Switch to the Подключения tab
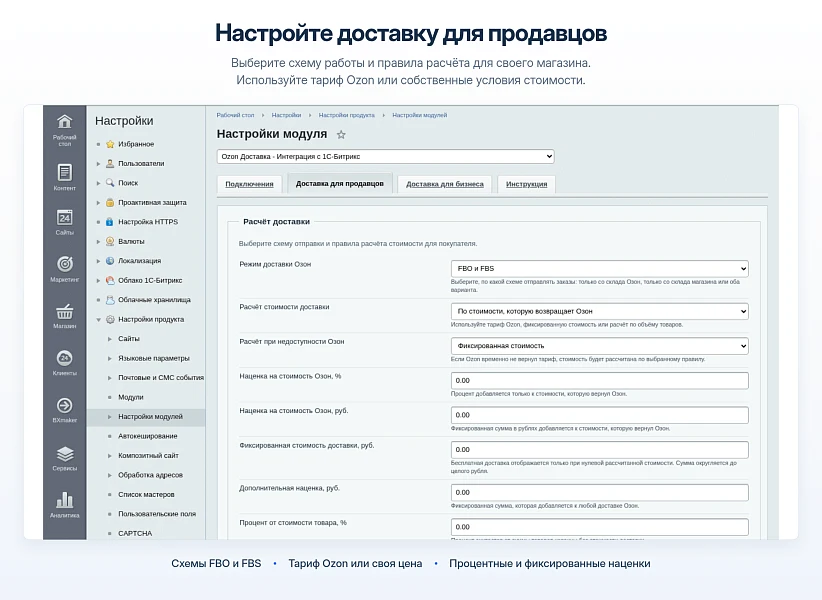 click(x=250, y=184)
